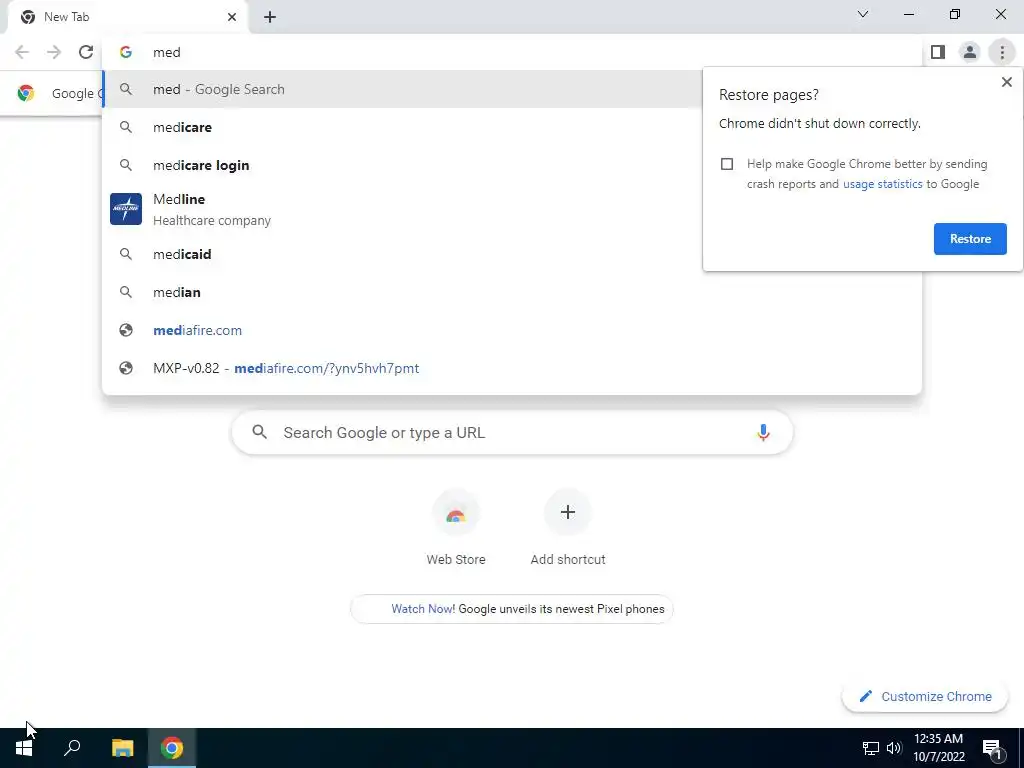Viewport: 1024px width, 768px height.
Task: Open the profile avatar icon
Action: pyautogui.click(x=970, y=52)
